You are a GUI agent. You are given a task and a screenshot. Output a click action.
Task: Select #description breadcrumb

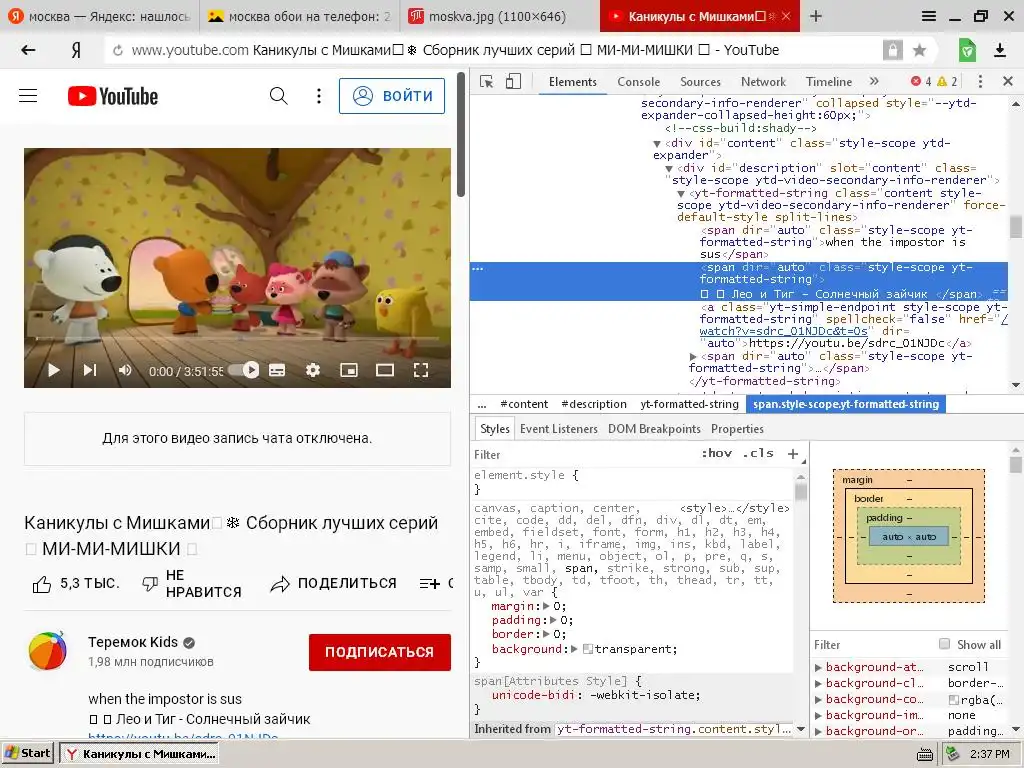click(x=594, y=404)
